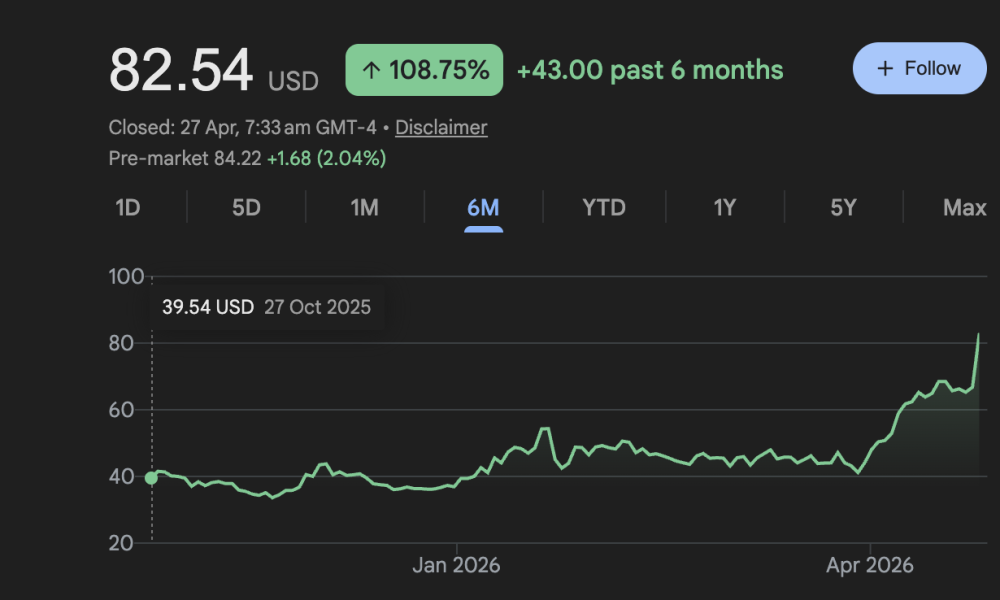Click the 39.54 USD tooltip
Image resolution: width=1000 pixels, height=600 pixels.
click(x=267, y=307)
